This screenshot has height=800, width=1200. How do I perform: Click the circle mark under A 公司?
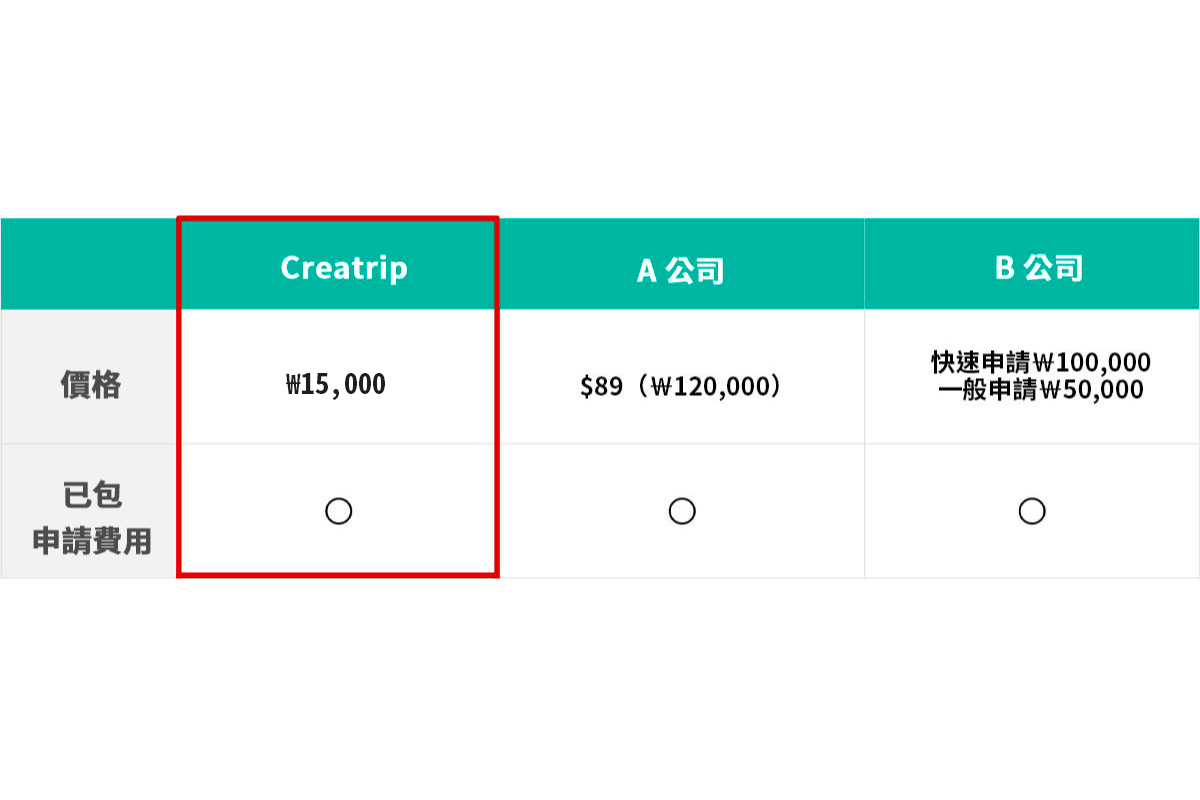click(x=682, y=511)
